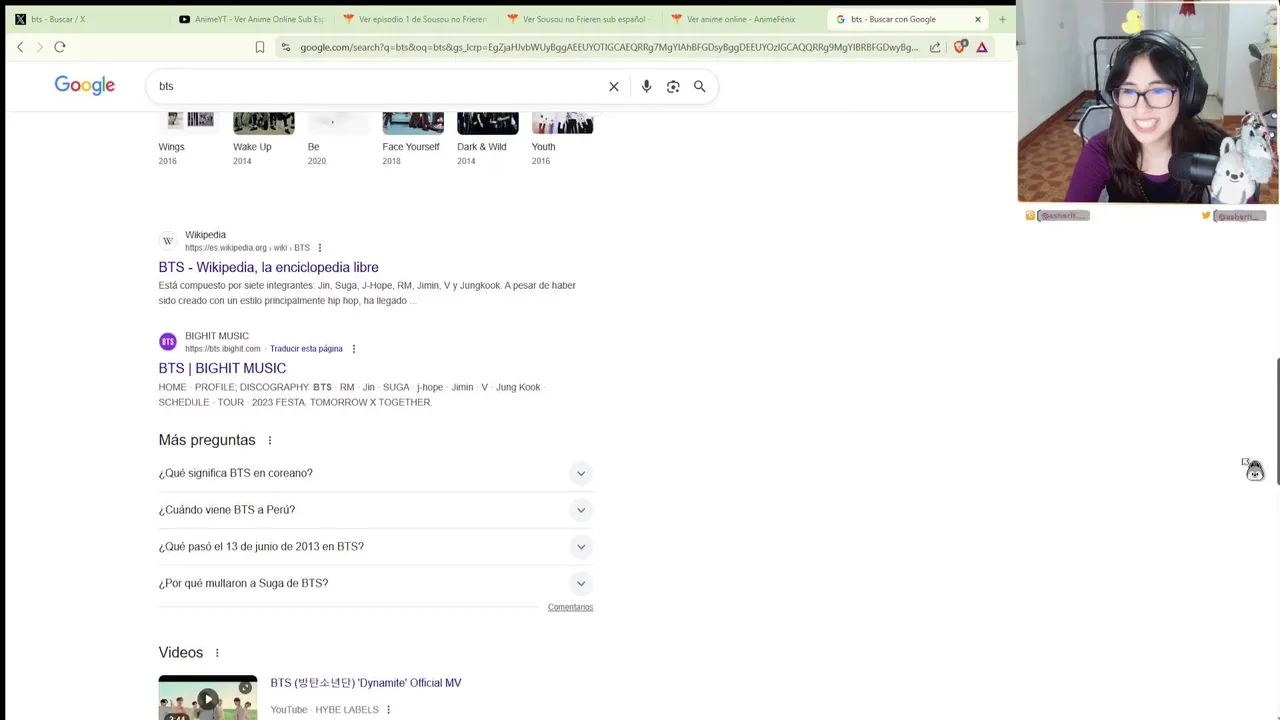Switch to Ver Sousou no Frieren sub español tab

578,19
